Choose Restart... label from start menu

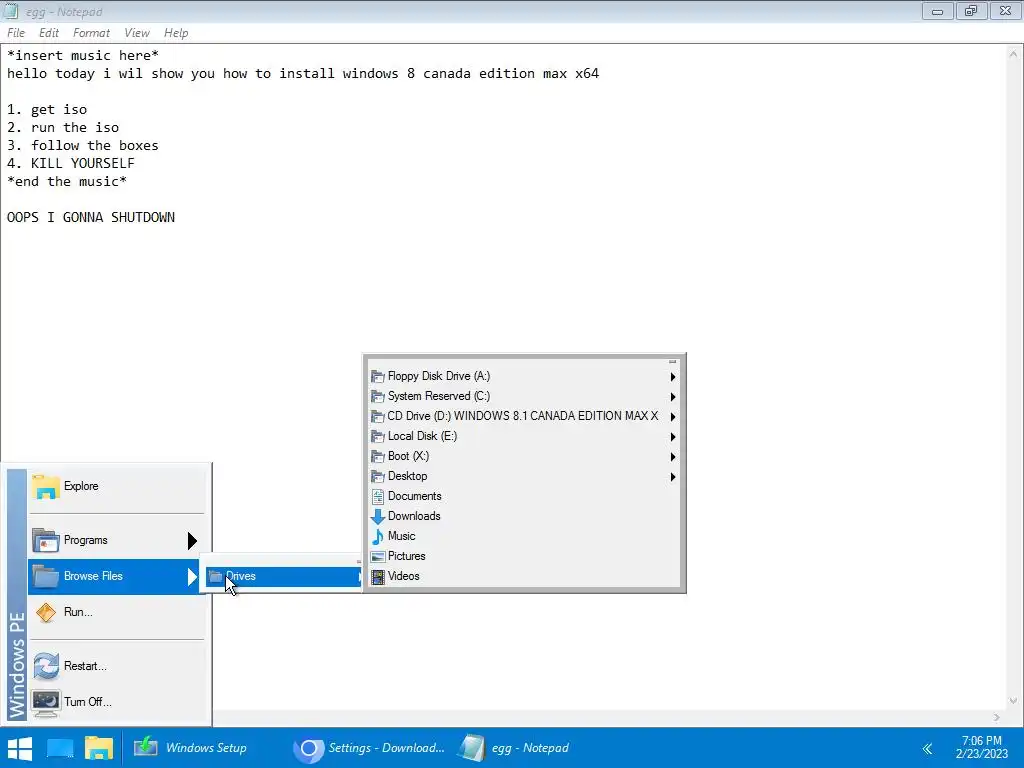pyautogui.click(x=86, y=666)
